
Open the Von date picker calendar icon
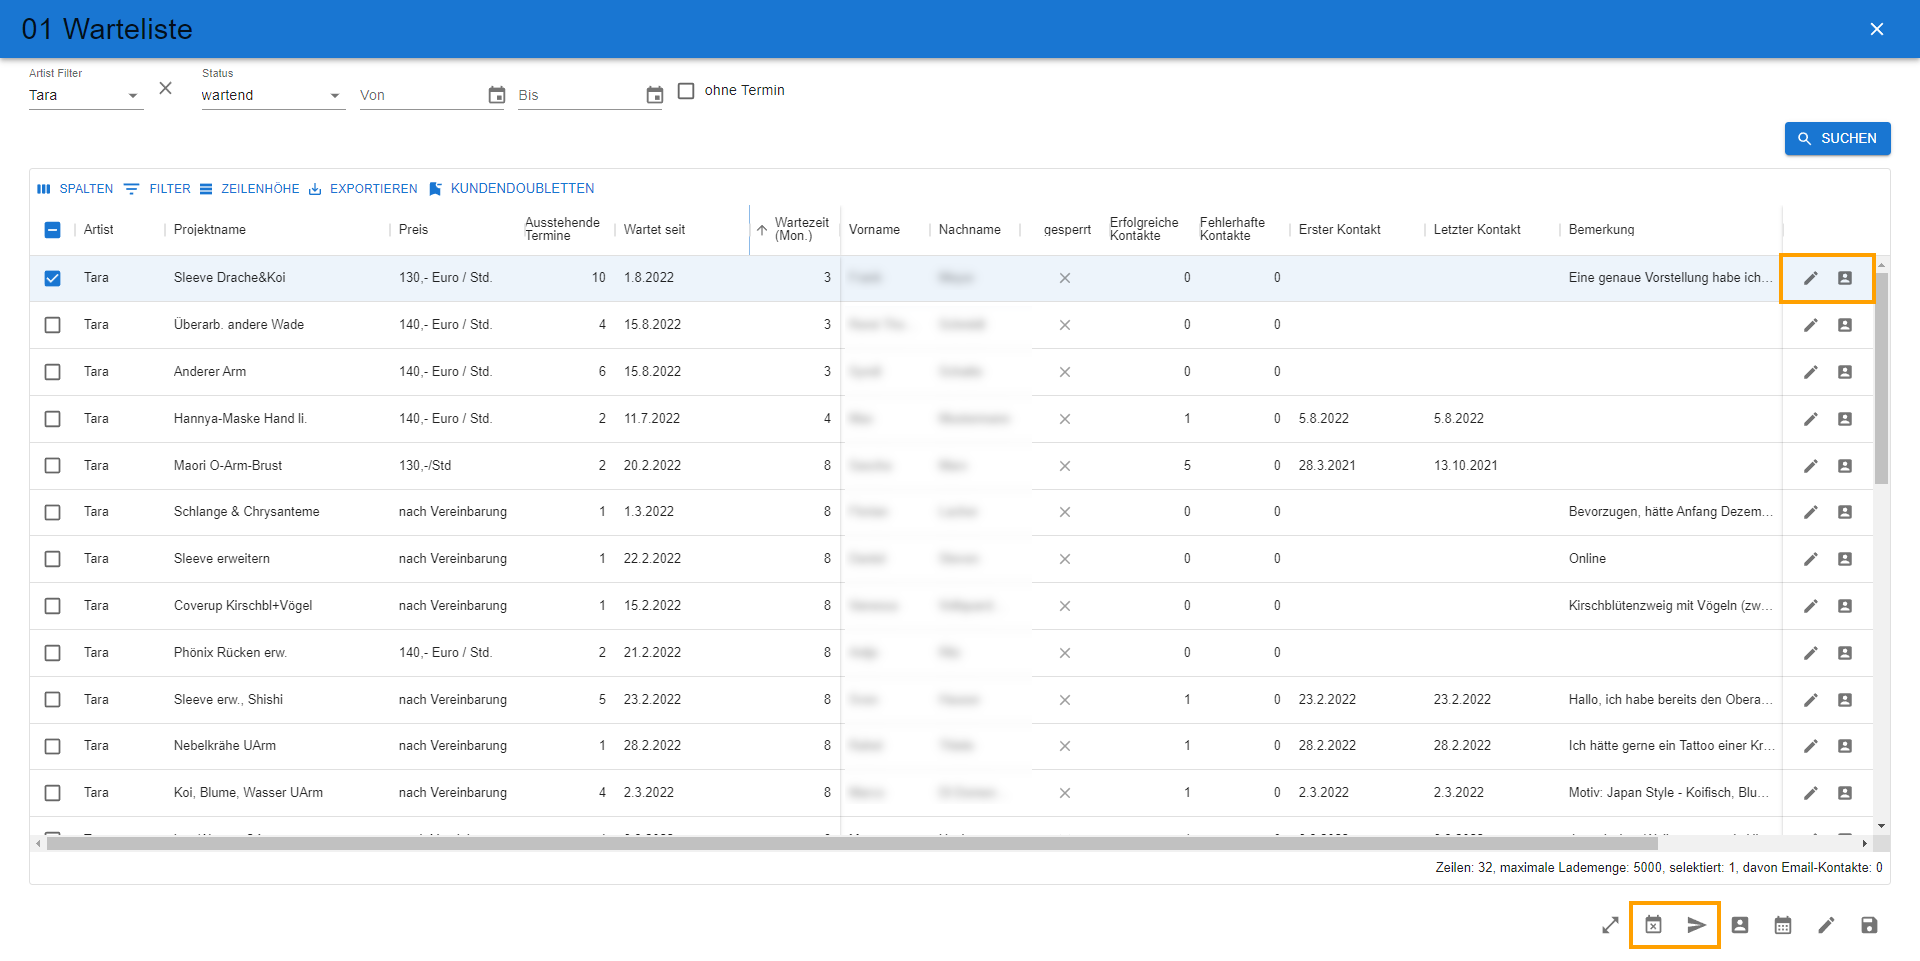click(497, 95)
